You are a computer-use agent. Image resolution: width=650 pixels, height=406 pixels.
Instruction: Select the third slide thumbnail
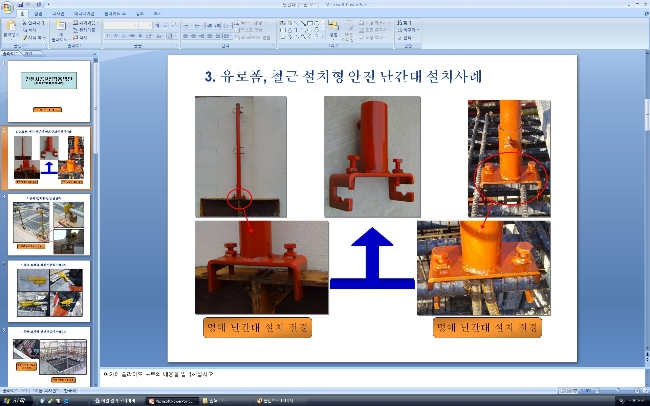coord(49,224)
